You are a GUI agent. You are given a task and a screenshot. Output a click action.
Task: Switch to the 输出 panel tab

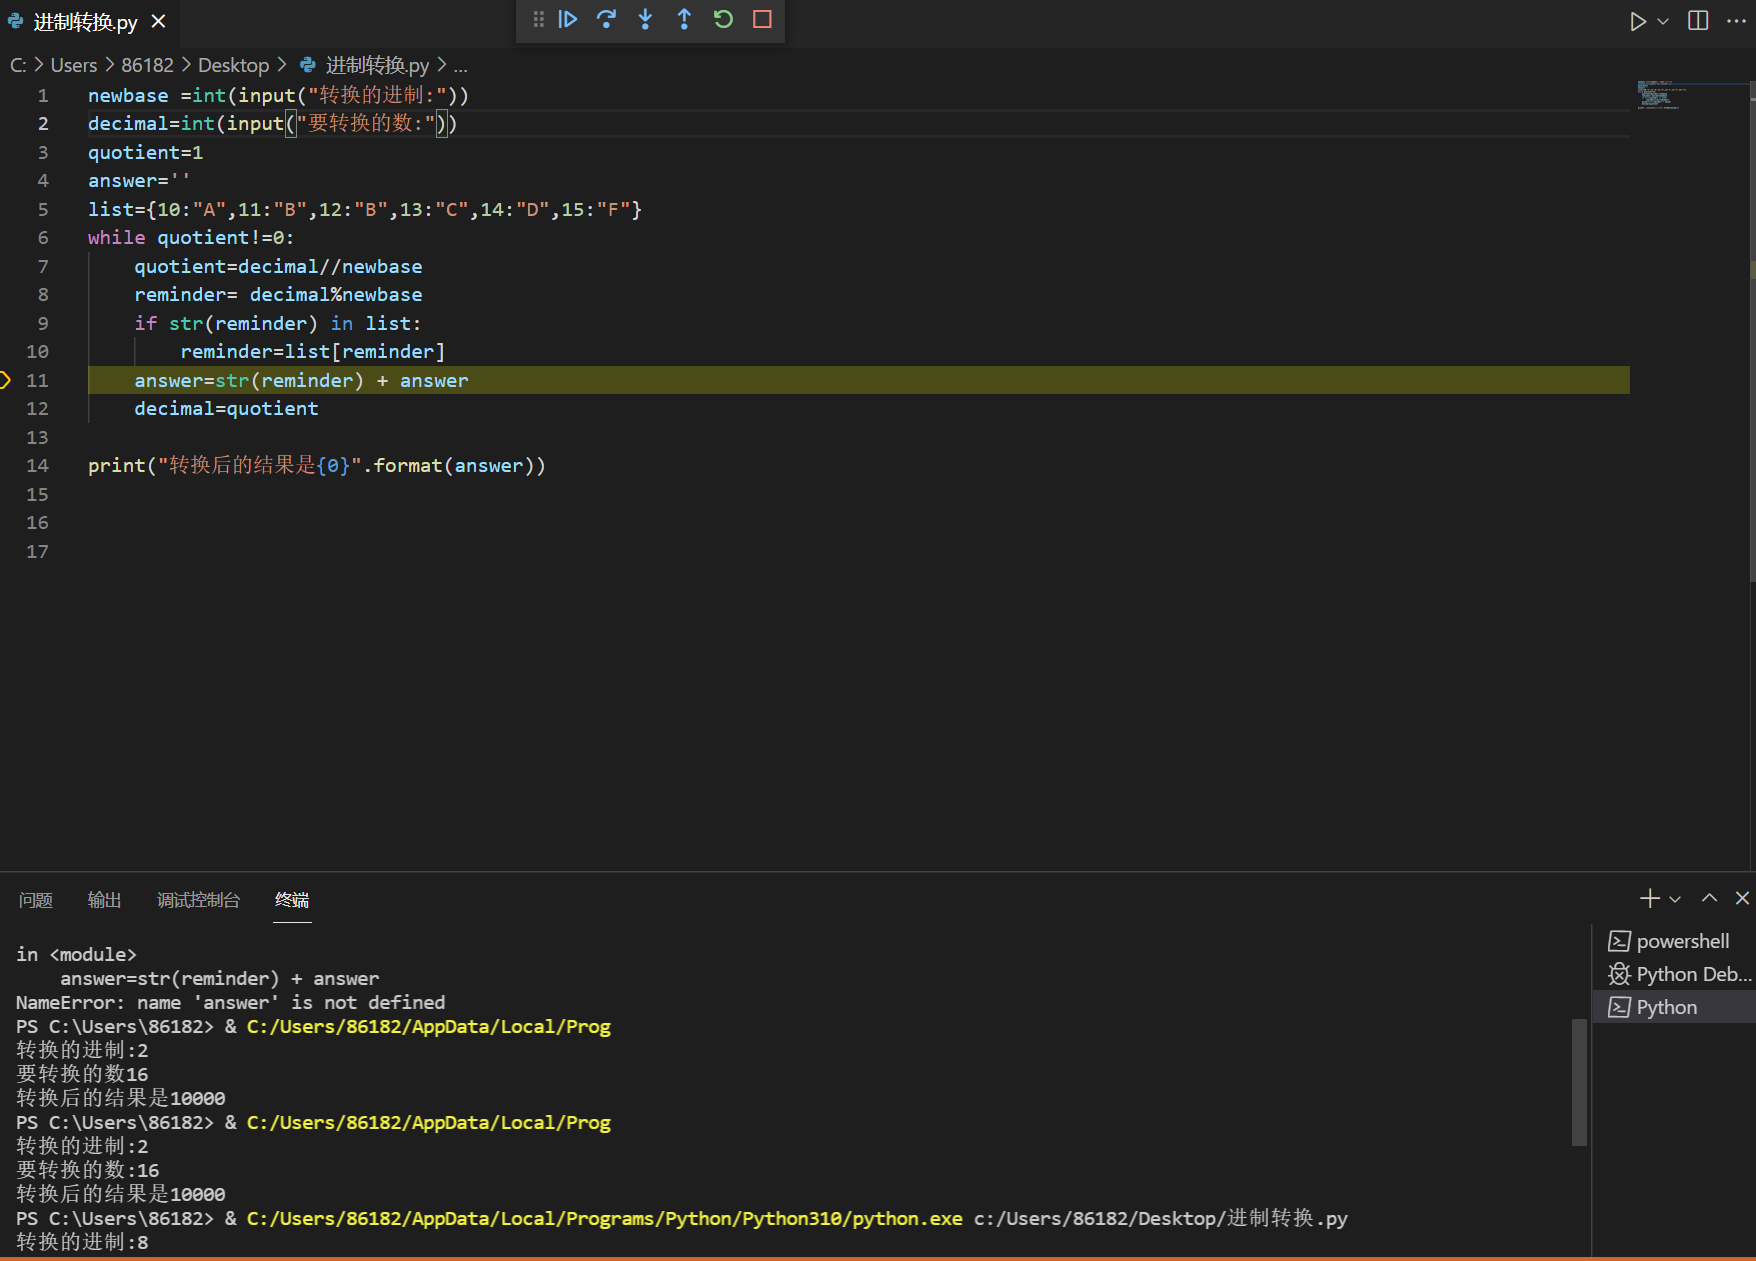click(x=104, y=900)
